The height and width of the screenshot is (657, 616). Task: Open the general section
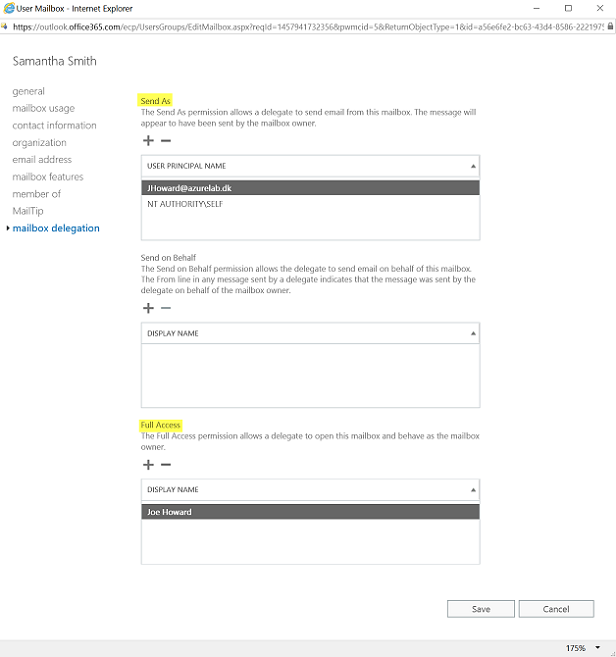point(28,91)
